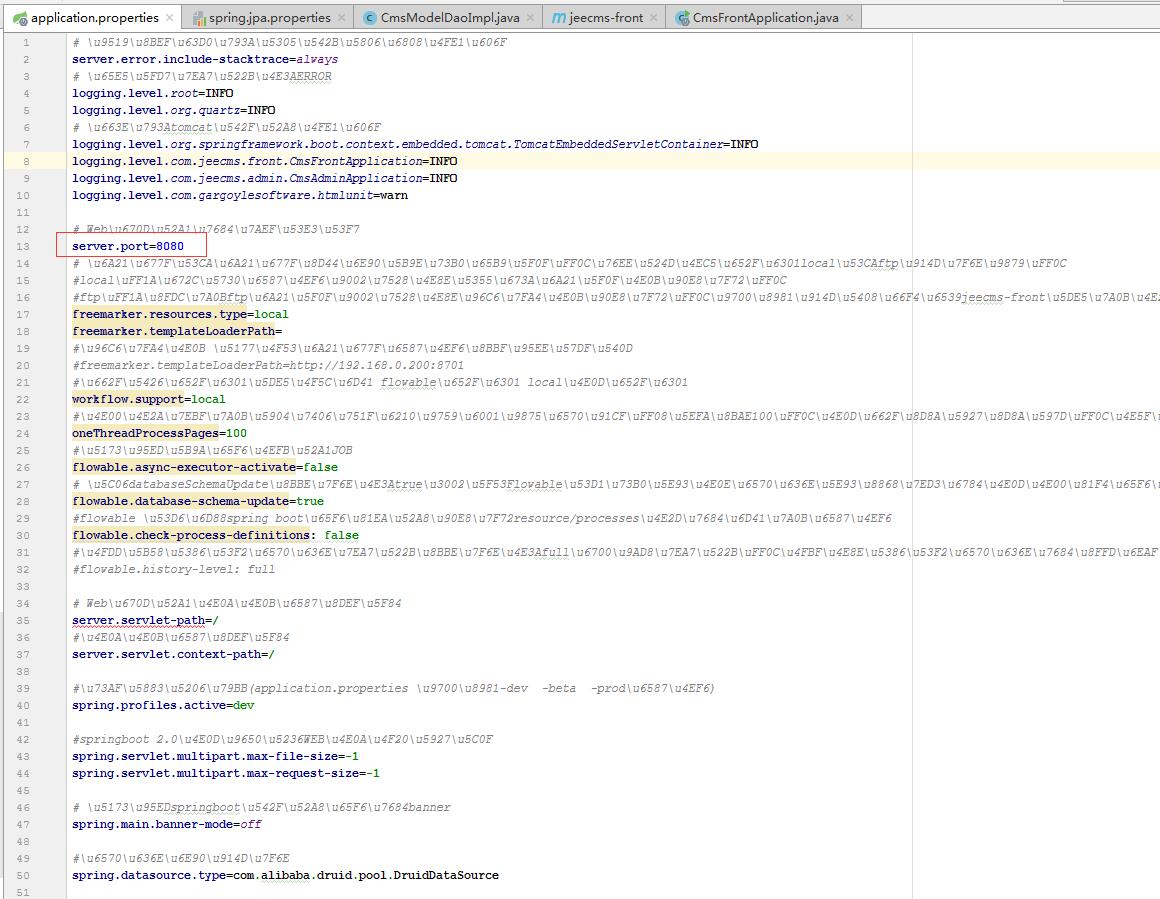Close the CmsModelDaoImpl.java tab
Viewport: 1160px width, 899px height.
(531, 18)
